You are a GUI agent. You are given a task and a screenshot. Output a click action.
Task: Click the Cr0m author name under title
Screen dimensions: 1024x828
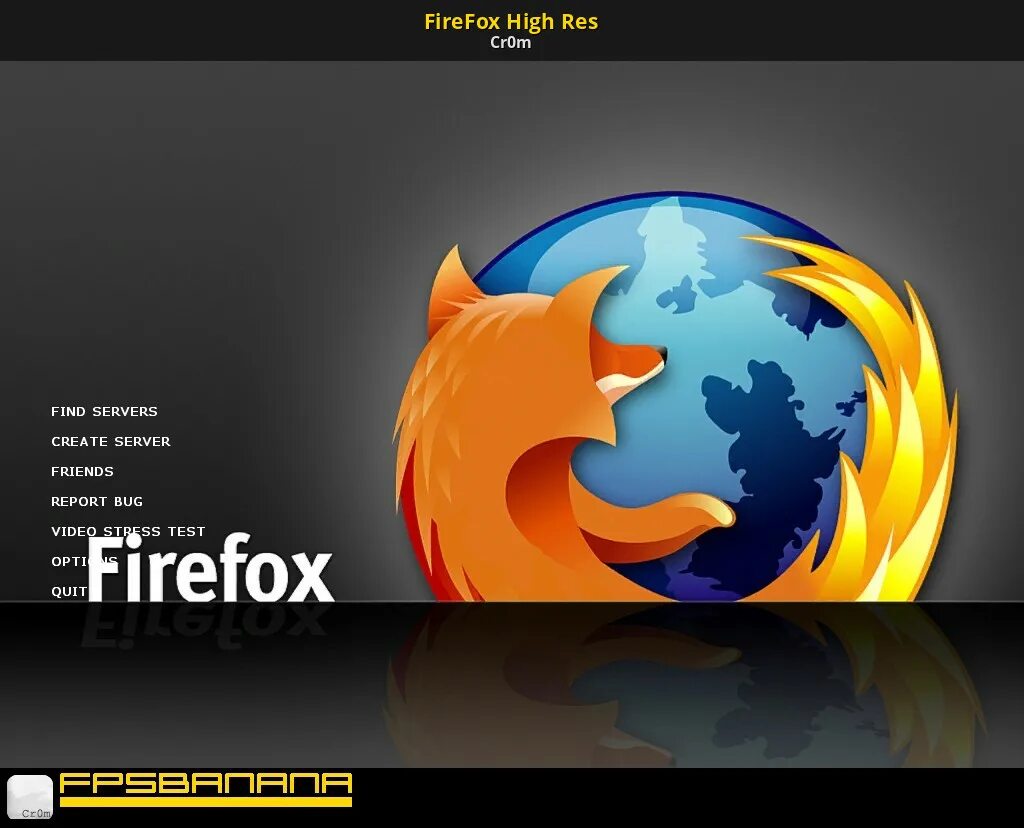click(x=511, y=42)
